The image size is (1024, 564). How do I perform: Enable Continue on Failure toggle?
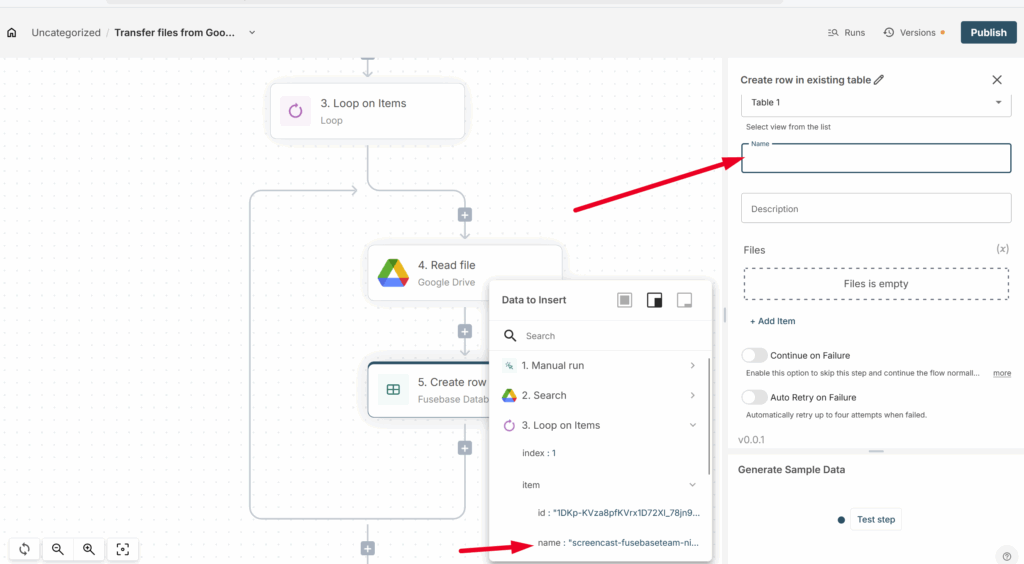[755, 355]
